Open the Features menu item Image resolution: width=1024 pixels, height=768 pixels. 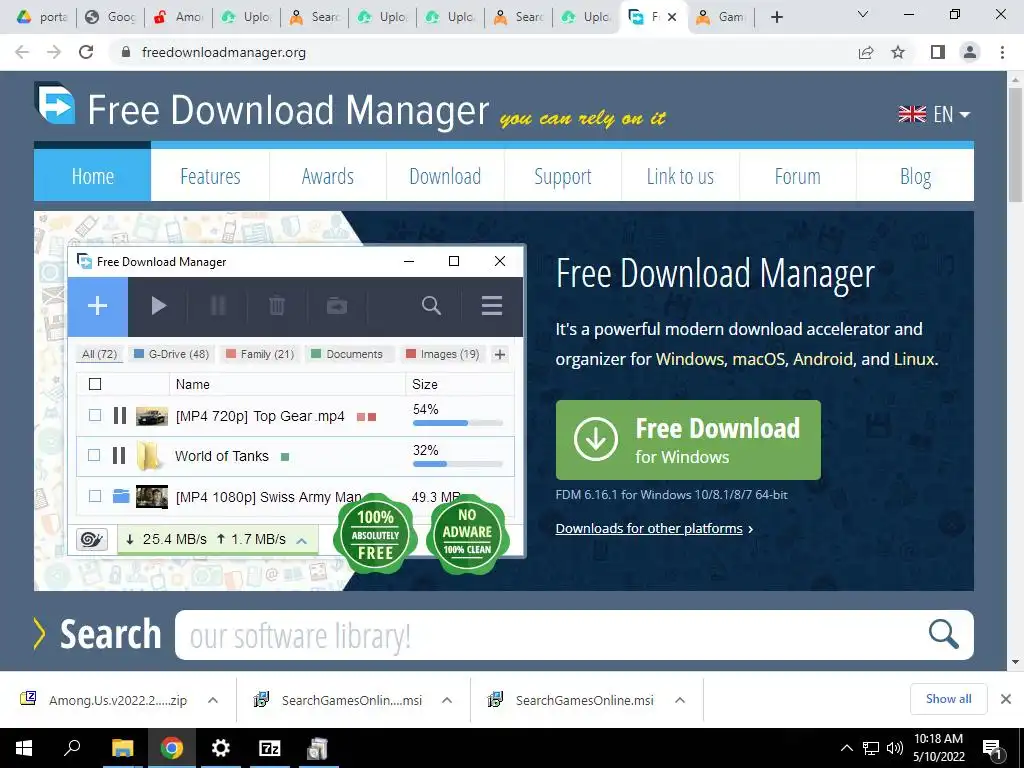[210, 176]
